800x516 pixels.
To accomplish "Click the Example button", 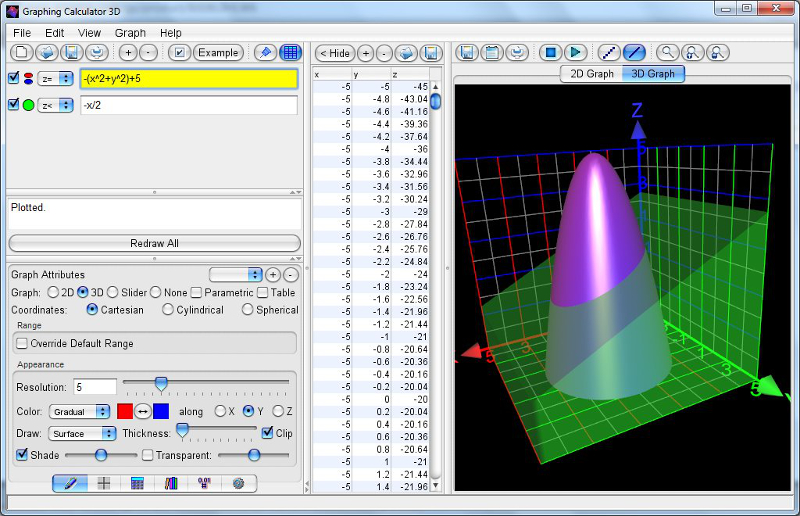I will click(218, 53).
